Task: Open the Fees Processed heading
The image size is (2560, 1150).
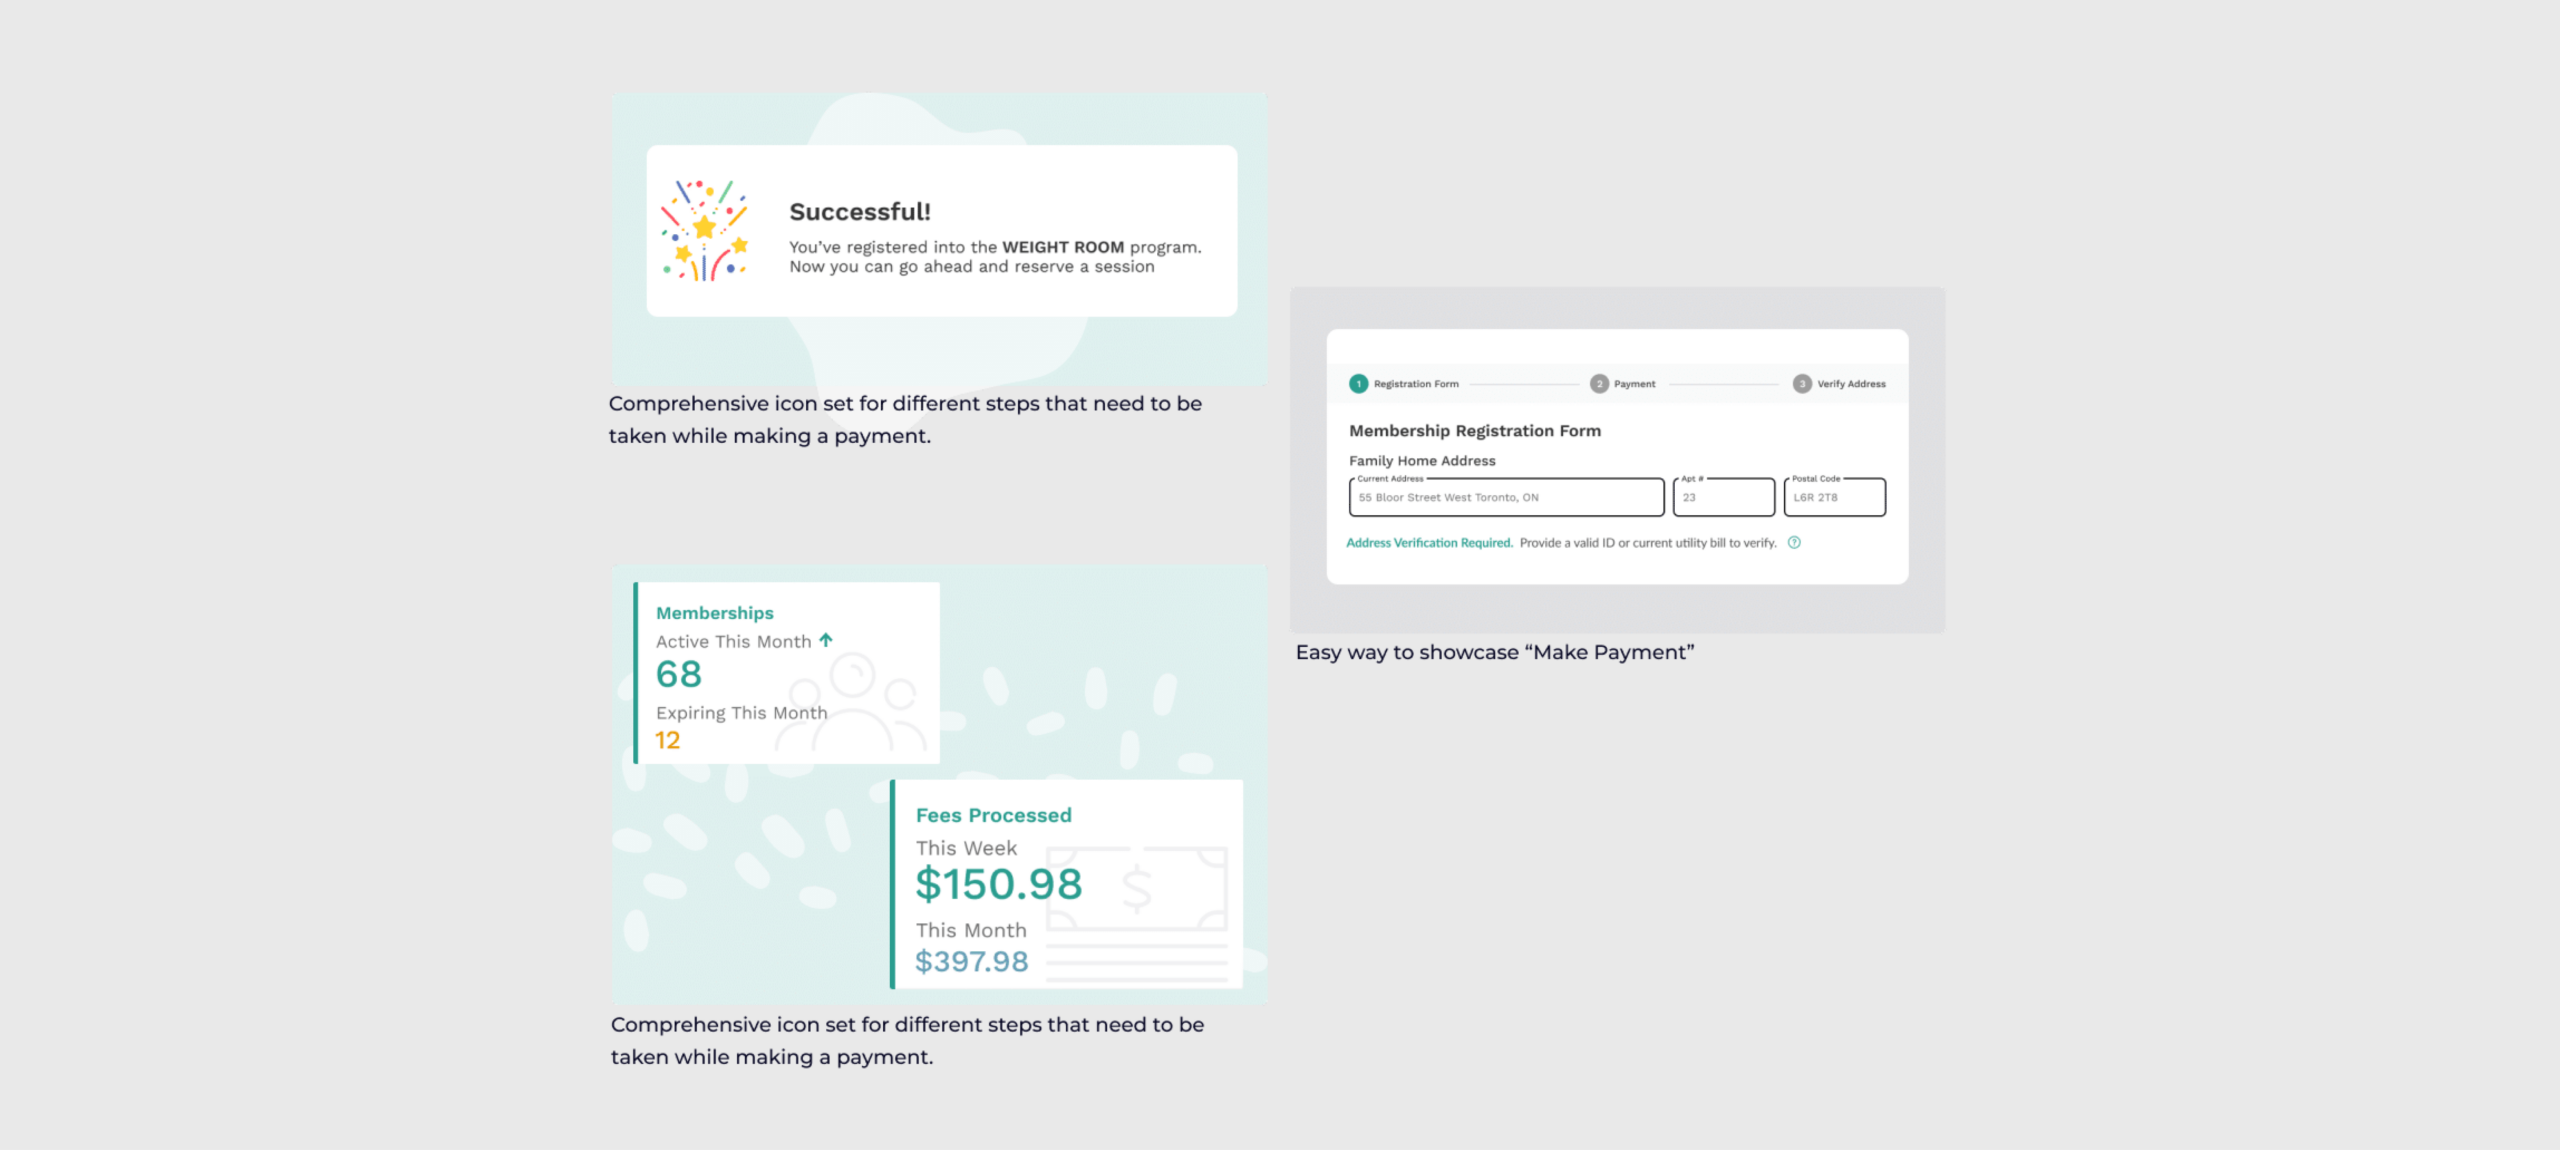Action: pos(993,815)
